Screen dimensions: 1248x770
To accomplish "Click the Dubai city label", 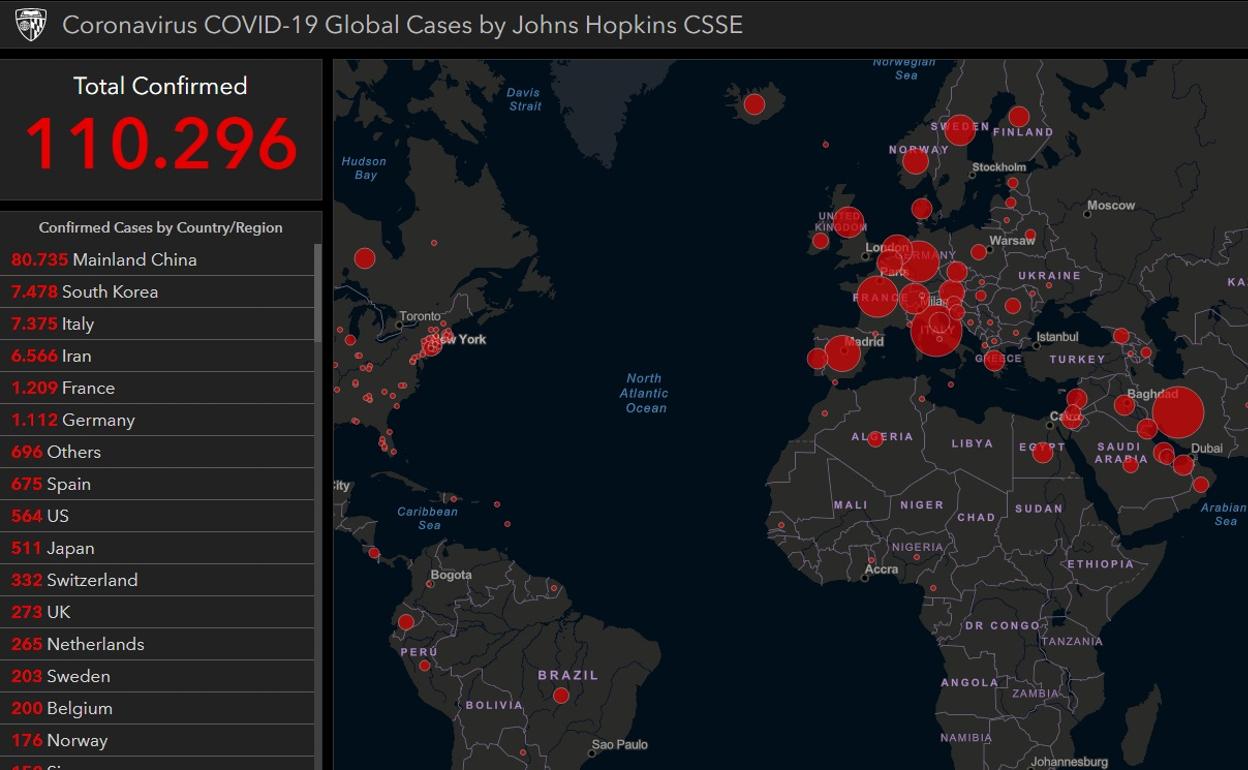I will coord(1207,449).
